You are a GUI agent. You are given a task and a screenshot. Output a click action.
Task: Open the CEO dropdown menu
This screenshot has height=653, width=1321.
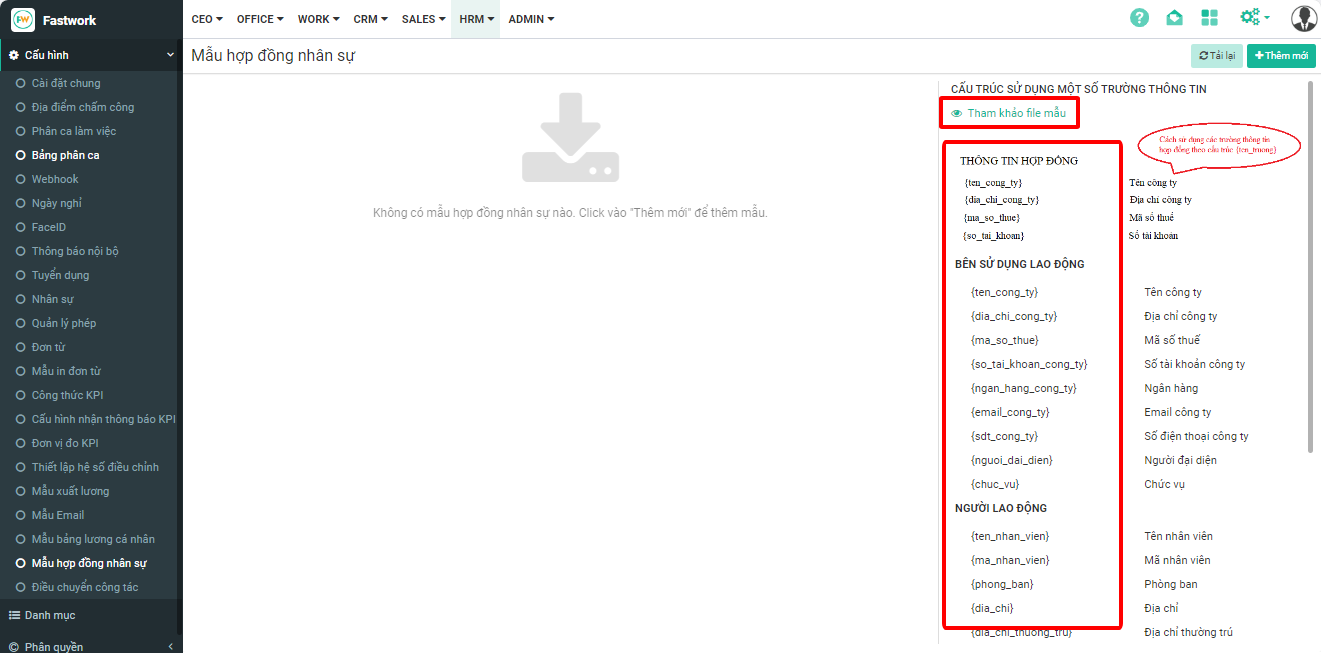click(x=207, y=19)
